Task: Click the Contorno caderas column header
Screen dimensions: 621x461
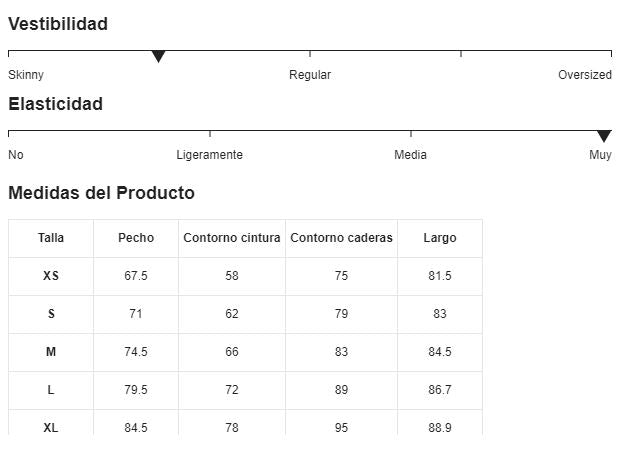Action: point(341,238)
